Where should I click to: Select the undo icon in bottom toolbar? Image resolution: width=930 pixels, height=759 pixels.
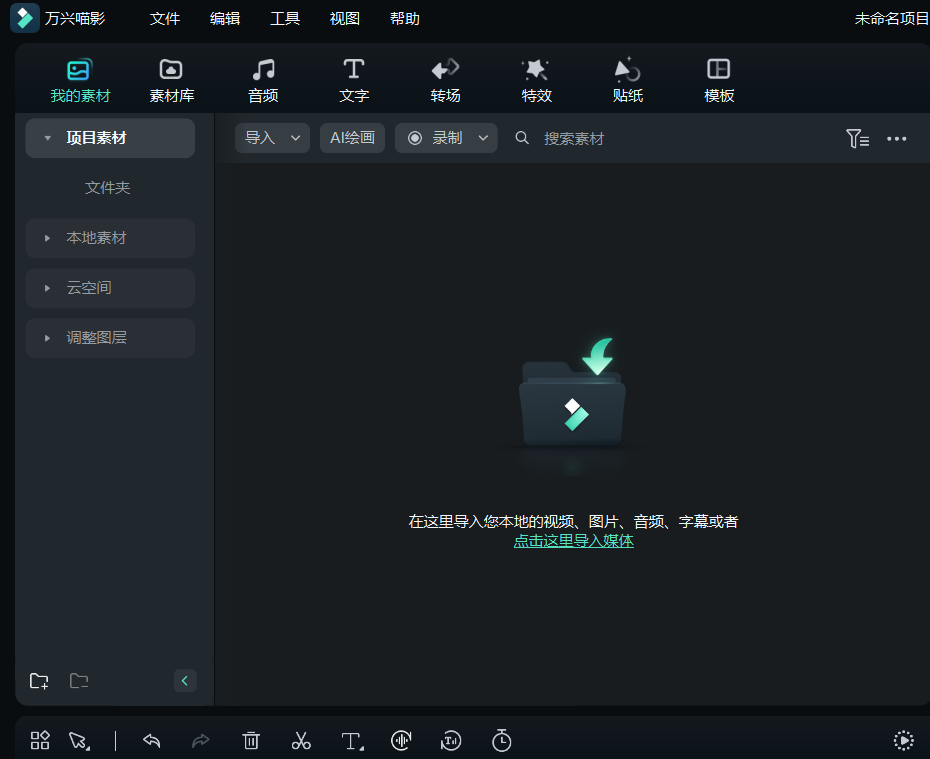(151, 740)
